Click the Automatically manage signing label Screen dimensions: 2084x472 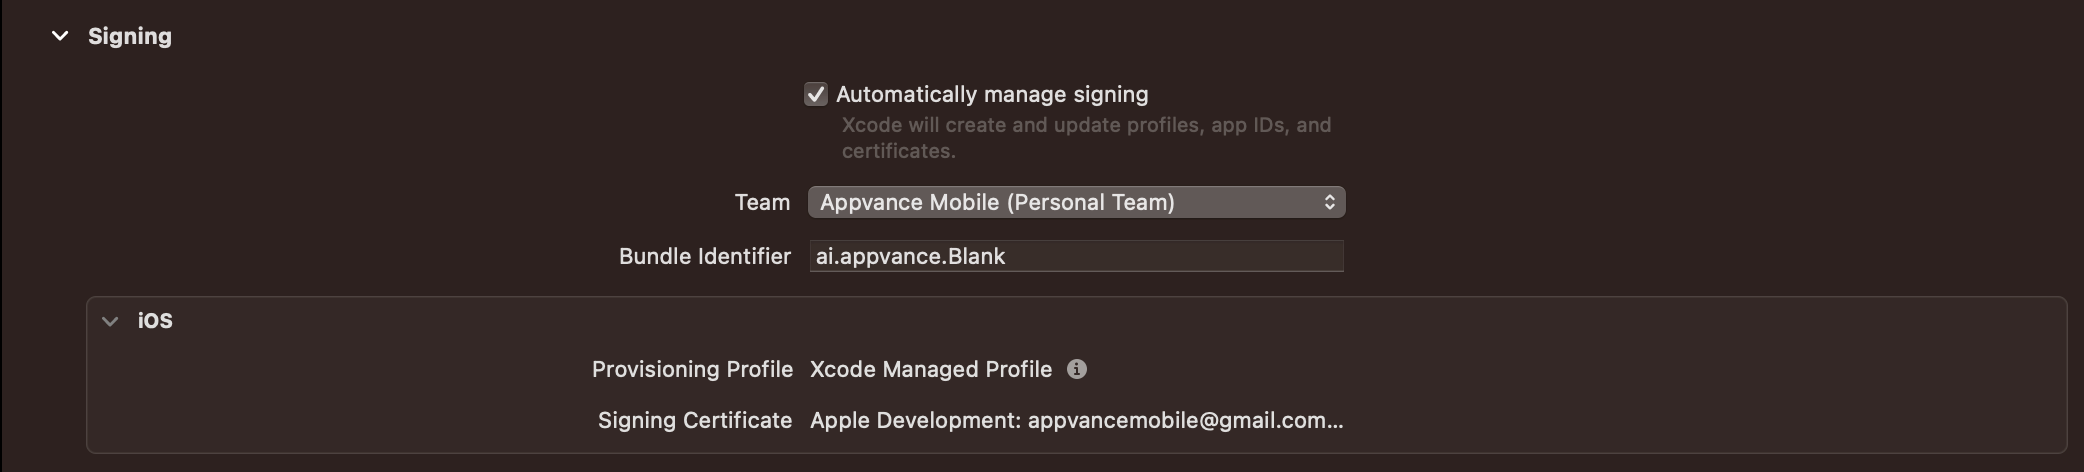pos(992,94)
